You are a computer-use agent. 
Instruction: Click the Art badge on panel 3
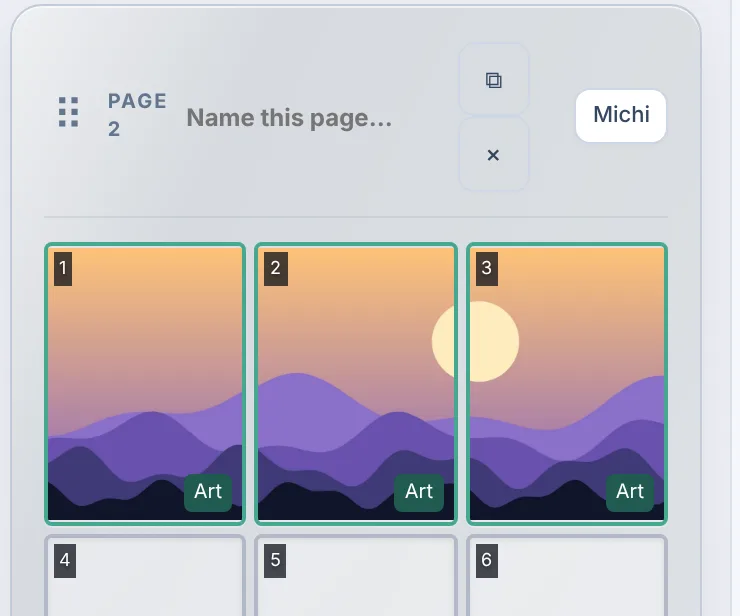point(630,492)
